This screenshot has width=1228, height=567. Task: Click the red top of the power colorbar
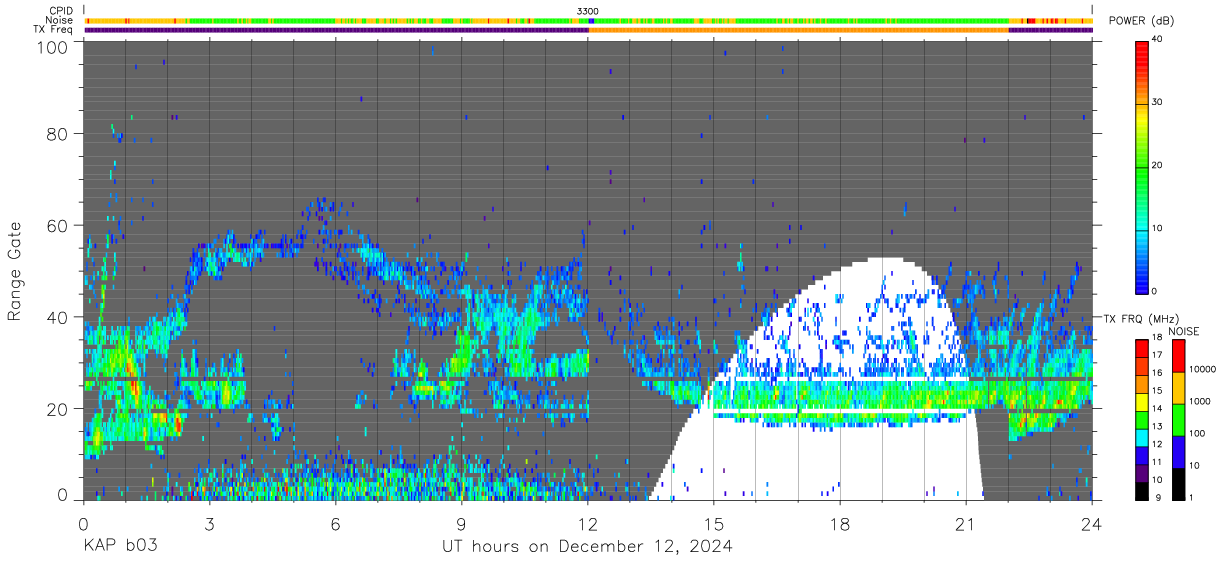[x=1141, y=50]
